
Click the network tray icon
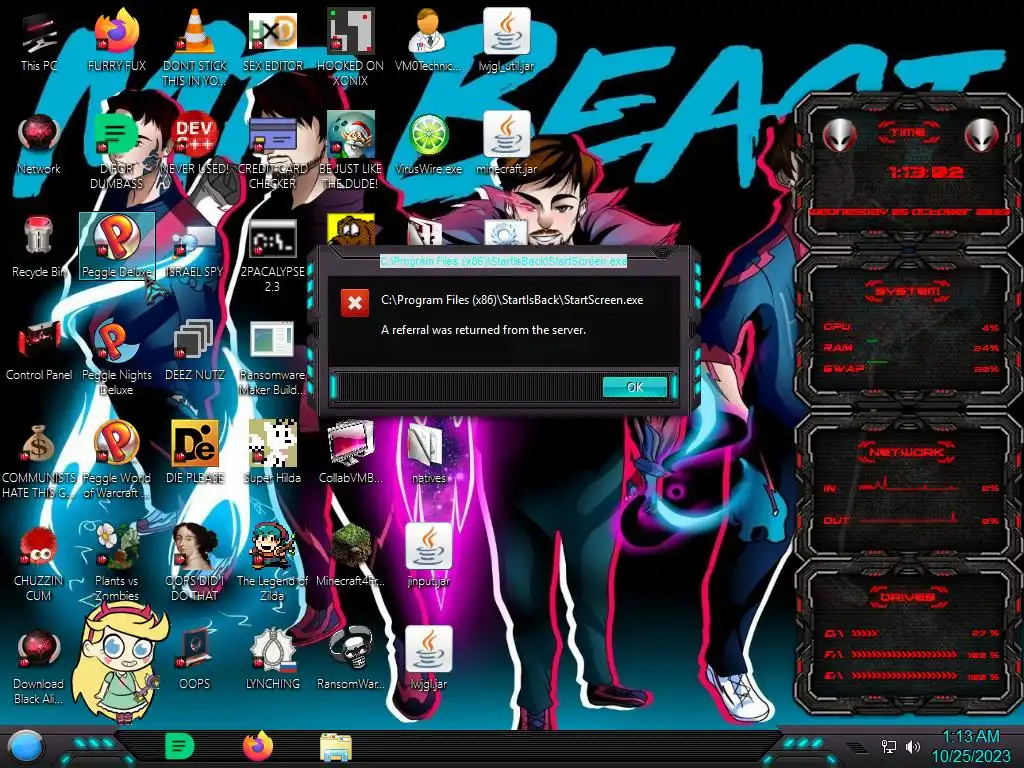[889, 746]
